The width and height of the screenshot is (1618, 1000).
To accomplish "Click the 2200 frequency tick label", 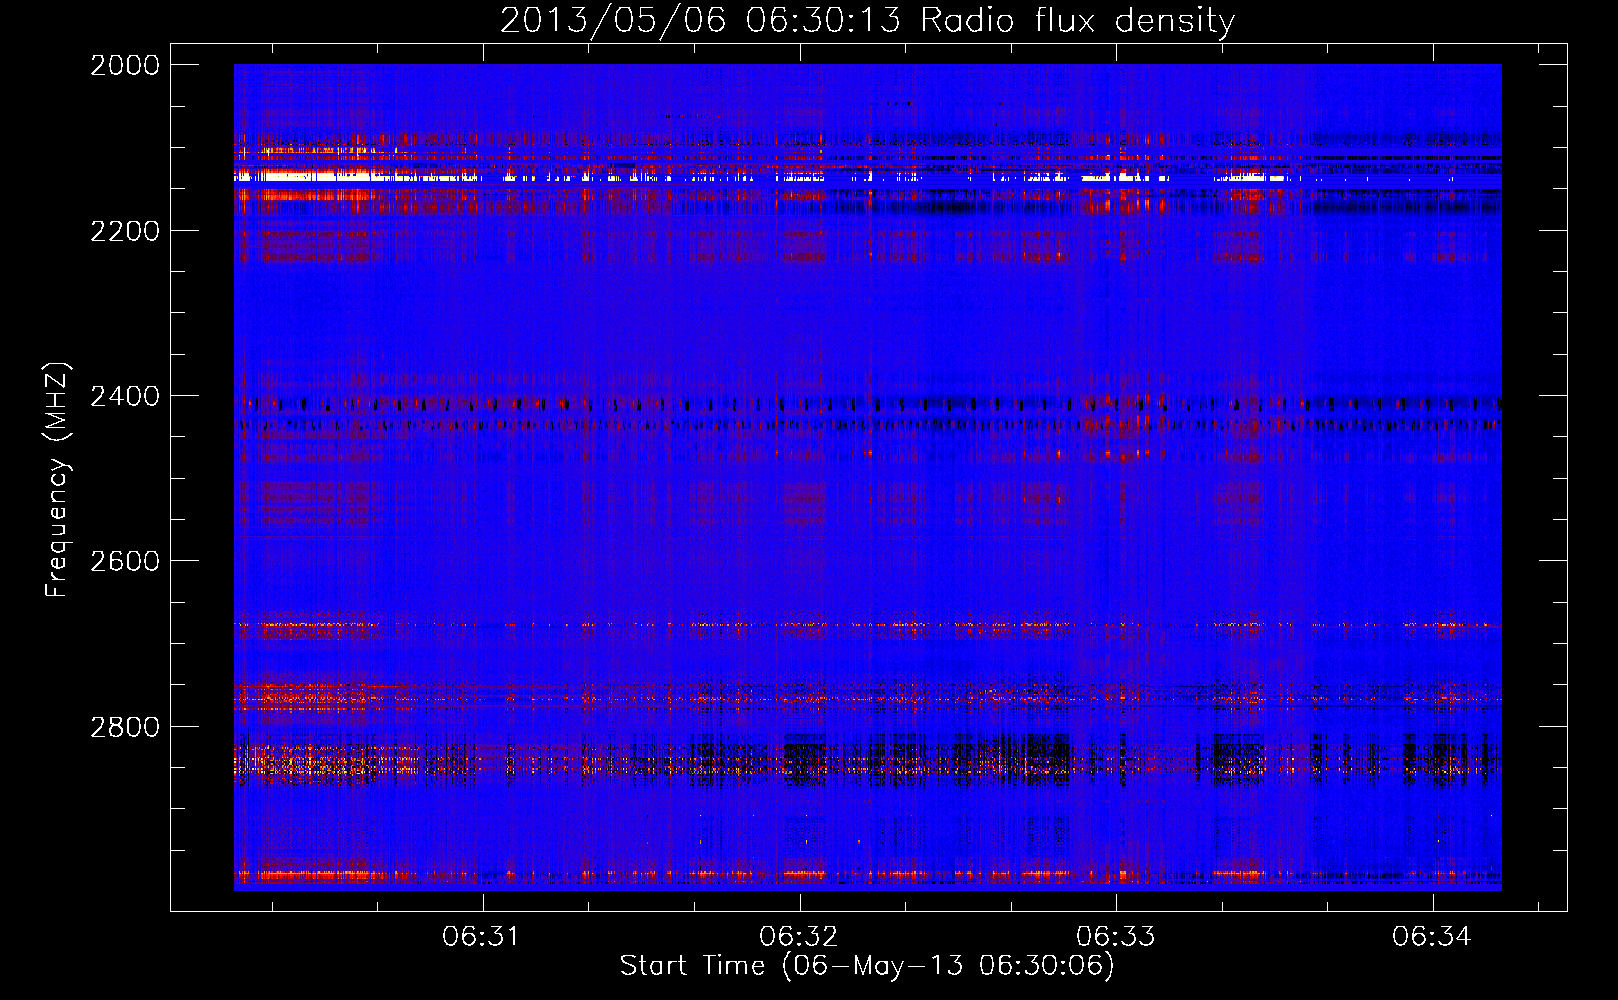I will point(125,231).
